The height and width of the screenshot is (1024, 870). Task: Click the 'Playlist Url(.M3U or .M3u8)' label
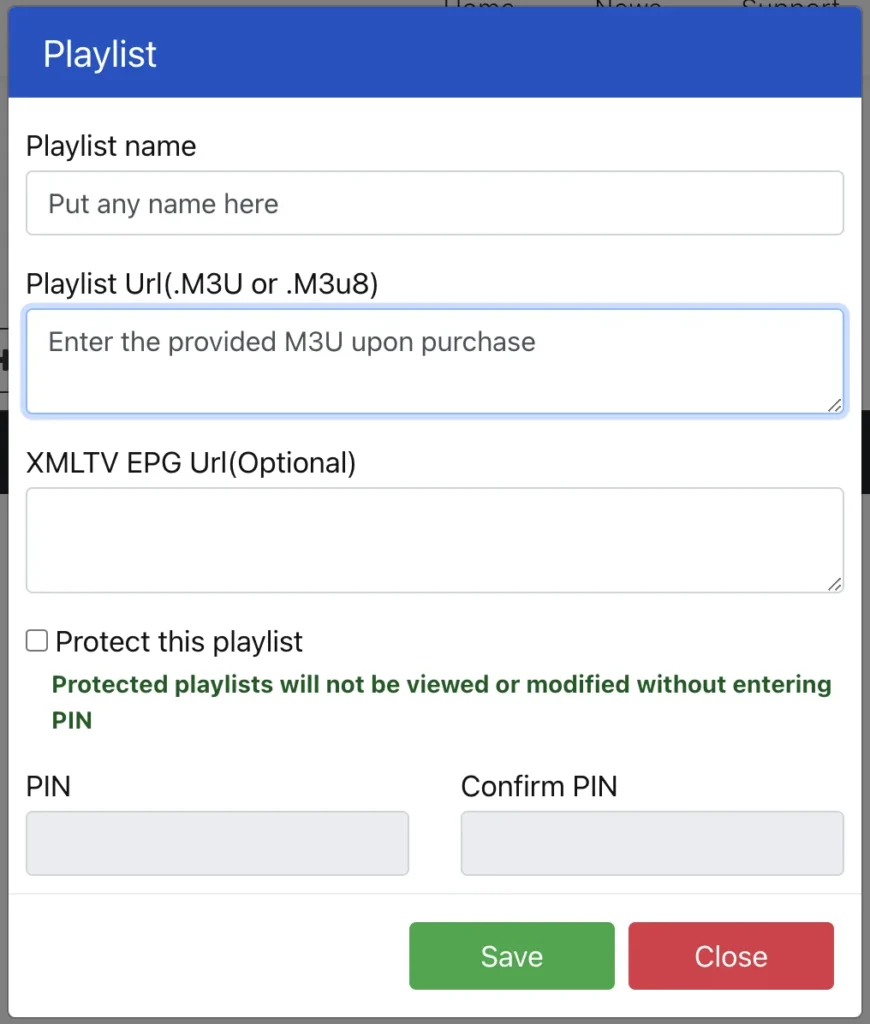click(x=202, y=284)
